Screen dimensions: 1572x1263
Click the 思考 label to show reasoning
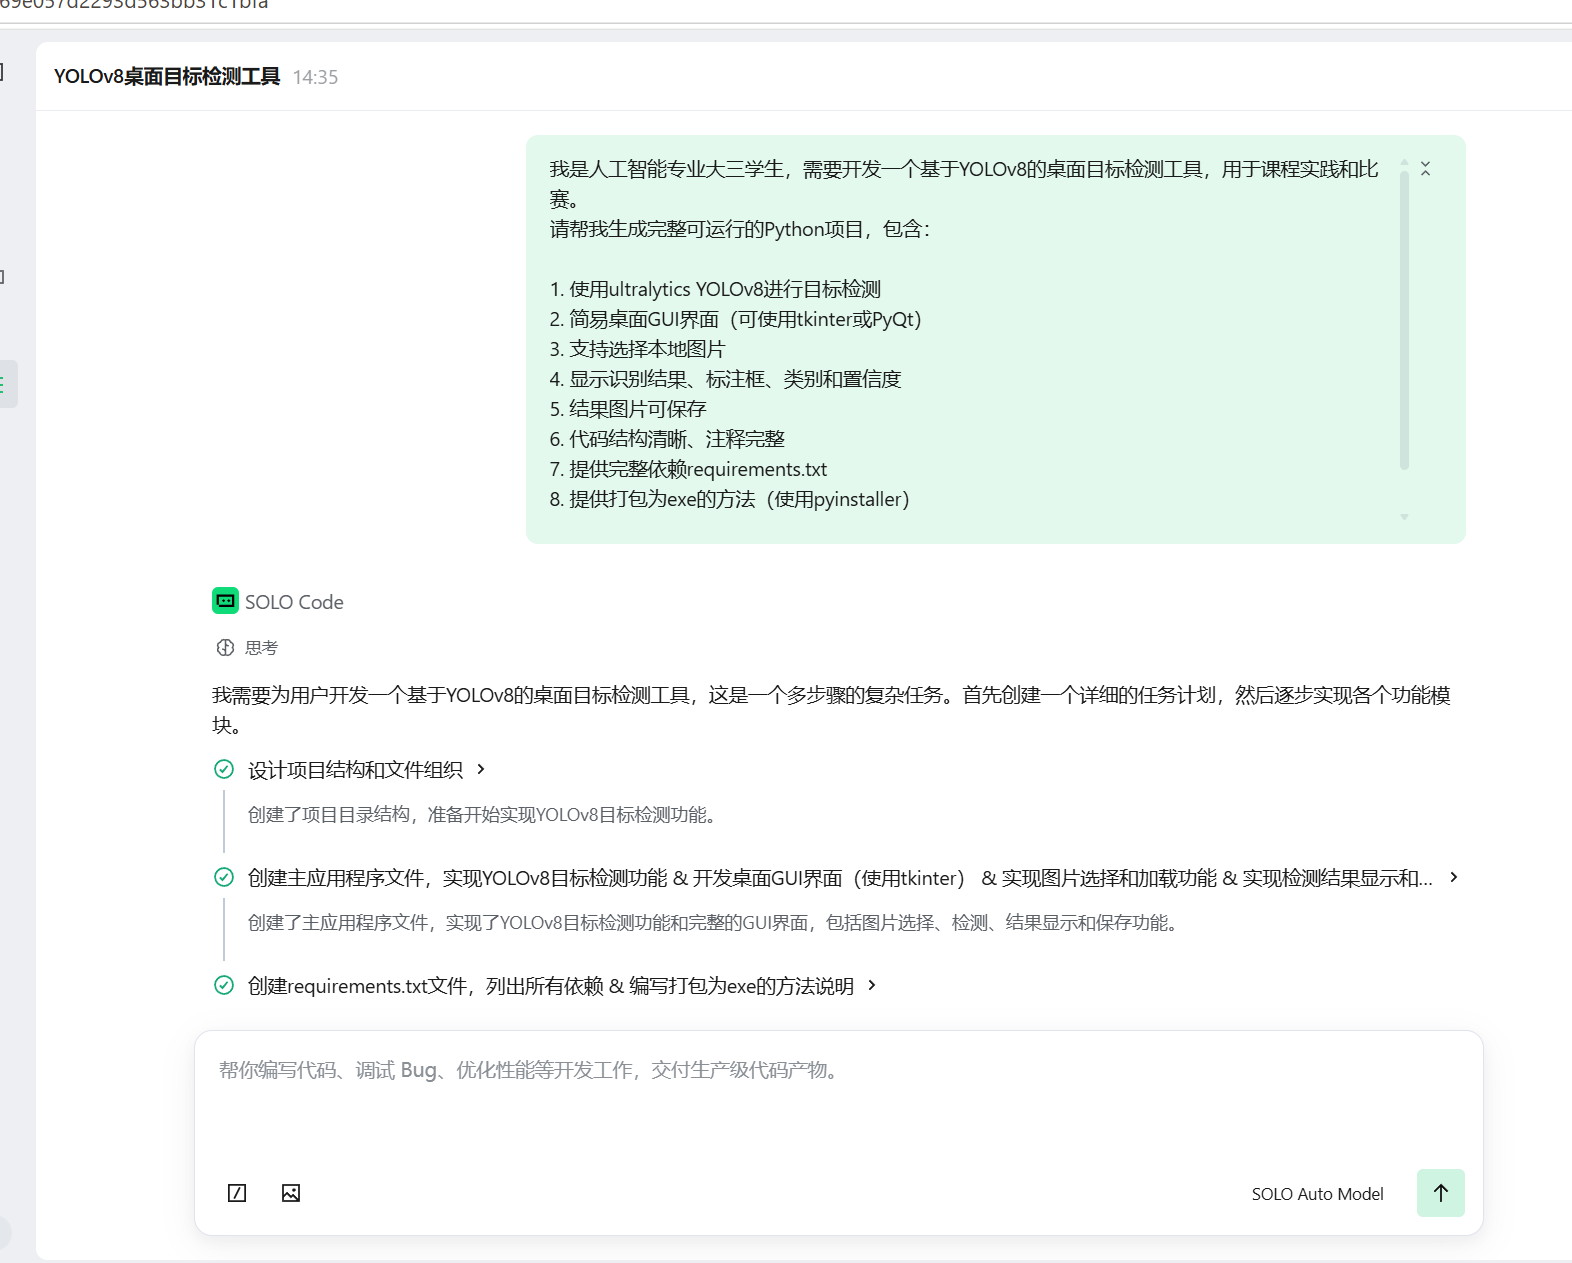(x=261, y=648)
